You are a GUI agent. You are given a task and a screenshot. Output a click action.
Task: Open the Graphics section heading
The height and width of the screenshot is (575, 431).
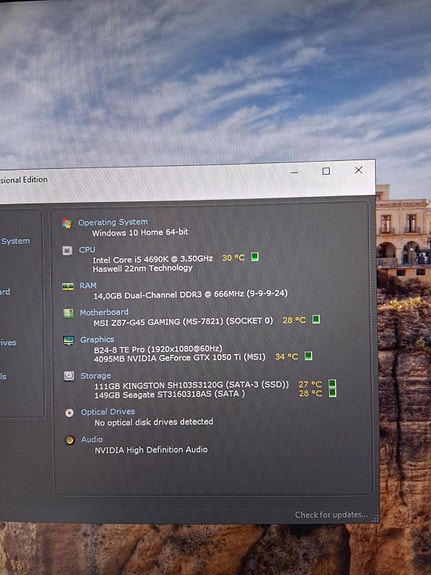[97, 340]
